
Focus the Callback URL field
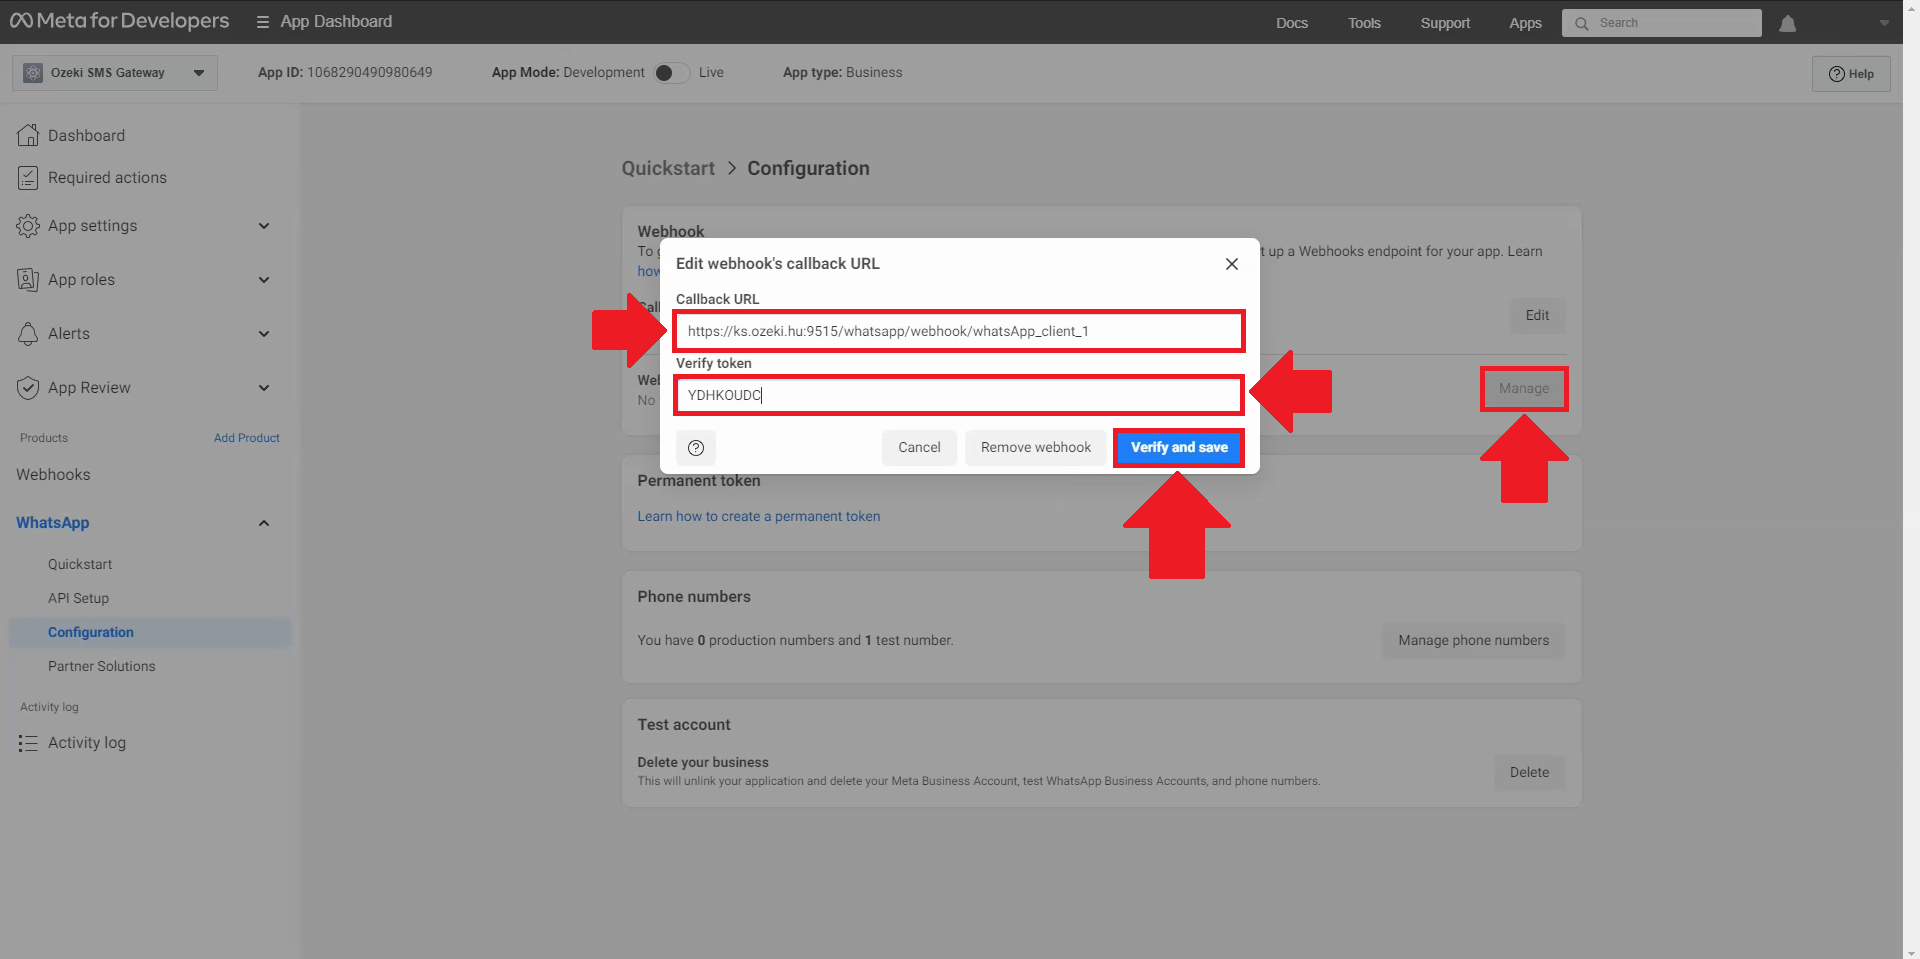coord(959,331)
